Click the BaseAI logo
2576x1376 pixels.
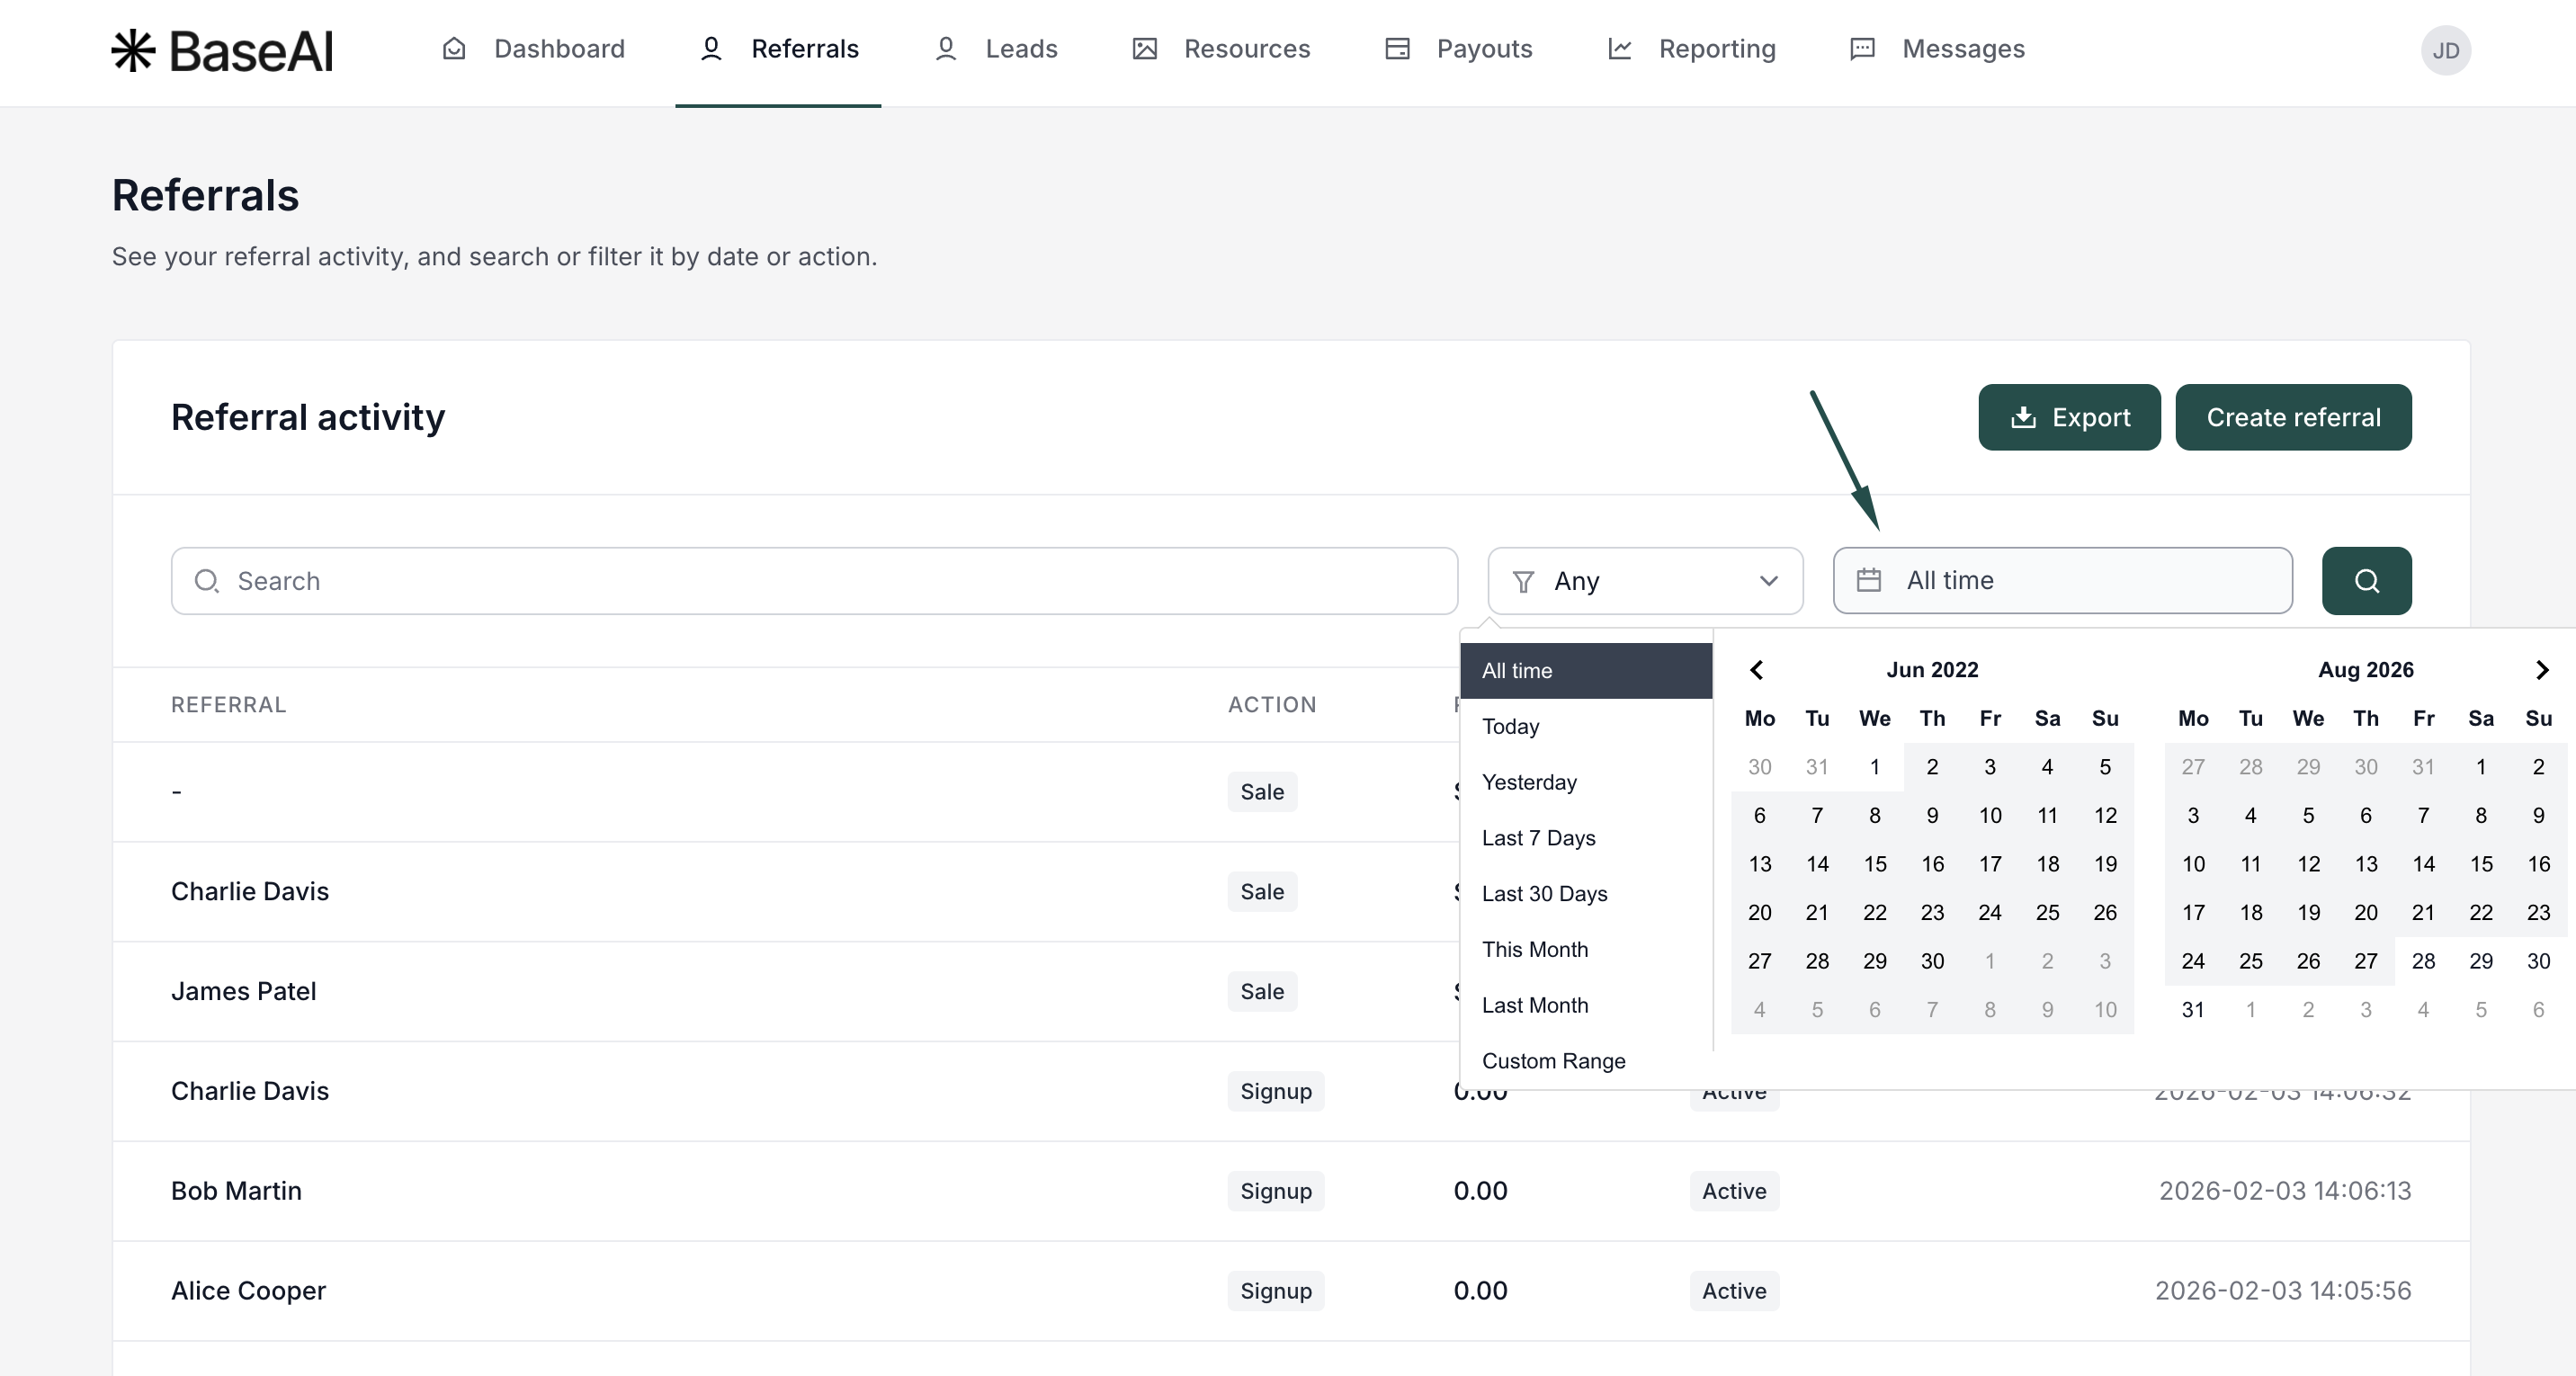222,50
